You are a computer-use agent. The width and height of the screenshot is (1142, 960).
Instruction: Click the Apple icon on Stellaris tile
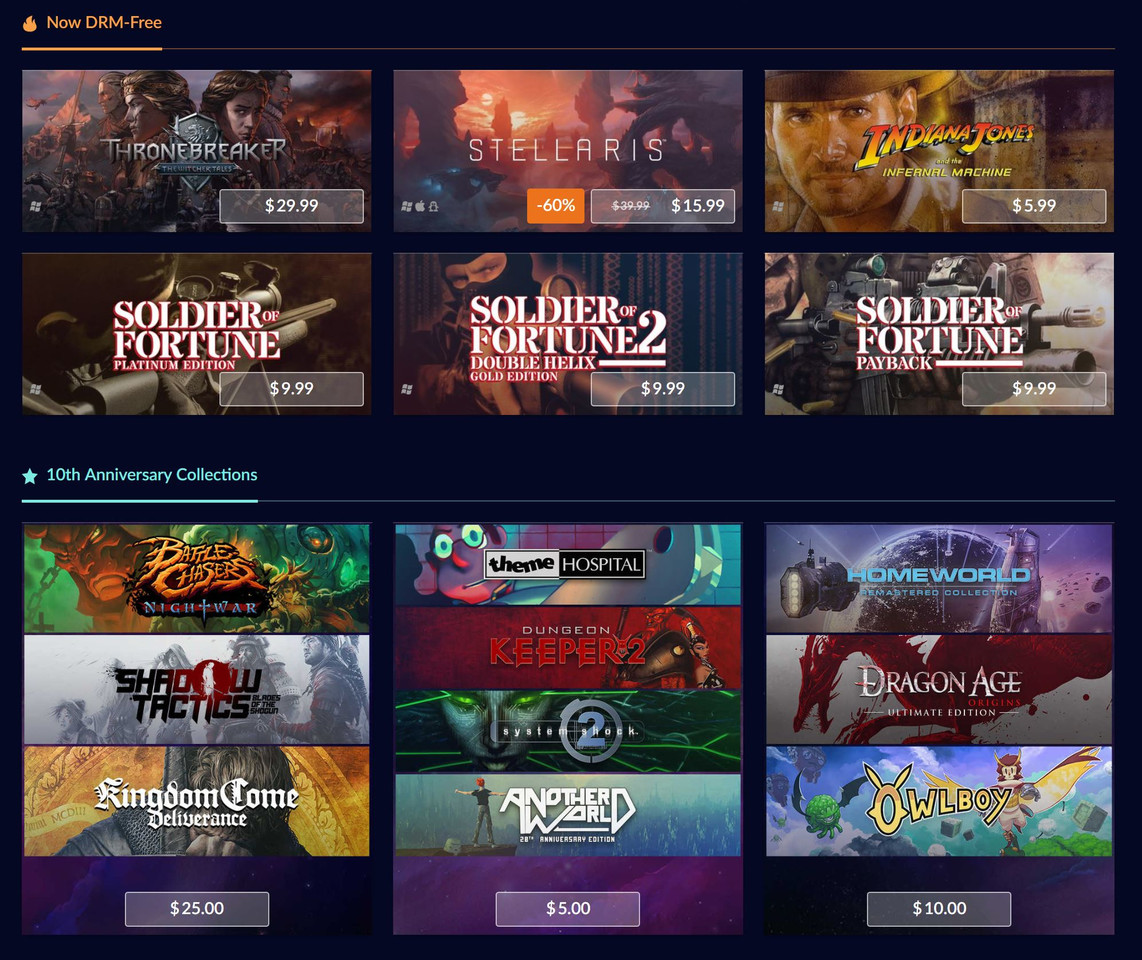point(420,206)
